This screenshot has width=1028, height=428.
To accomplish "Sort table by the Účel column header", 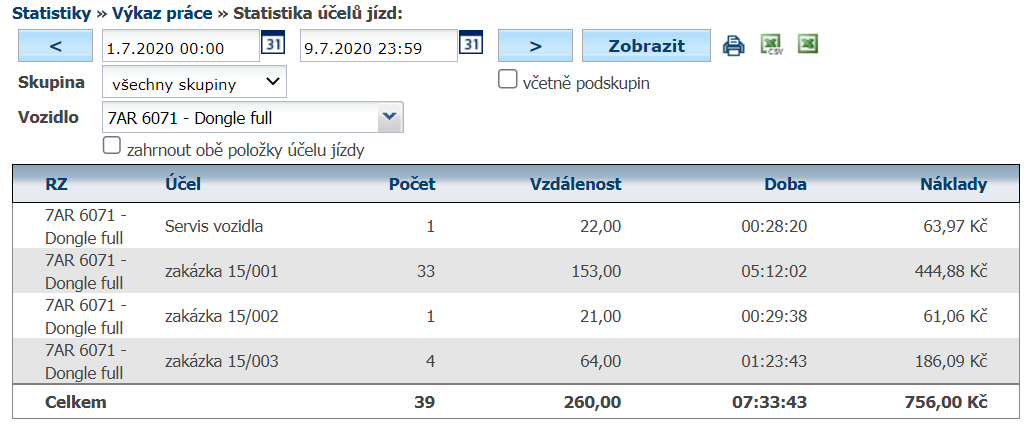I will coord(182,184).
